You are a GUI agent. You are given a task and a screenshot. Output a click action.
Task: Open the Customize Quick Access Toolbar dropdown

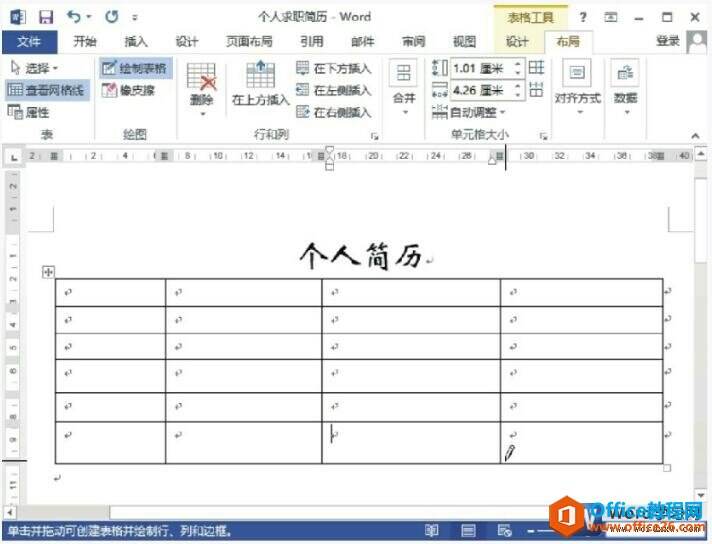pyautogui.click(x=135, y=18)
